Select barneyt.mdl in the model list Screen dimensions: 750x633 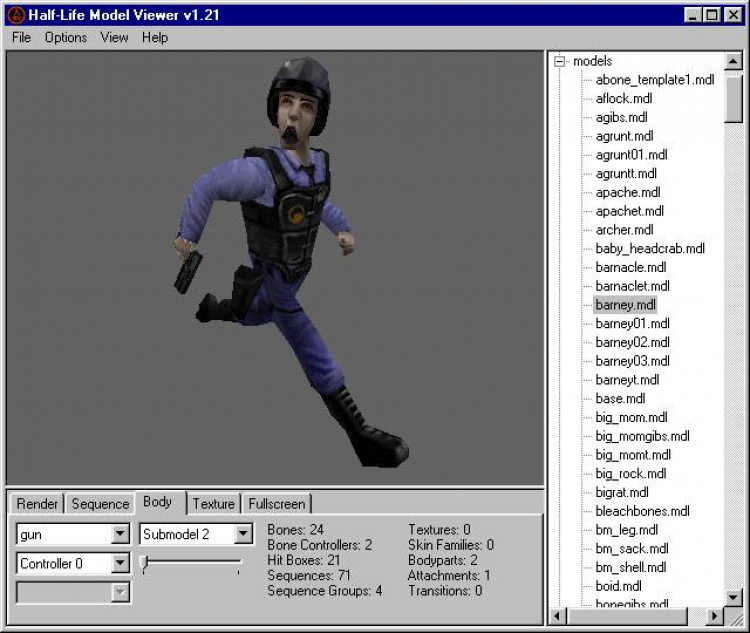pyautogui.click(x=627, y=380)
